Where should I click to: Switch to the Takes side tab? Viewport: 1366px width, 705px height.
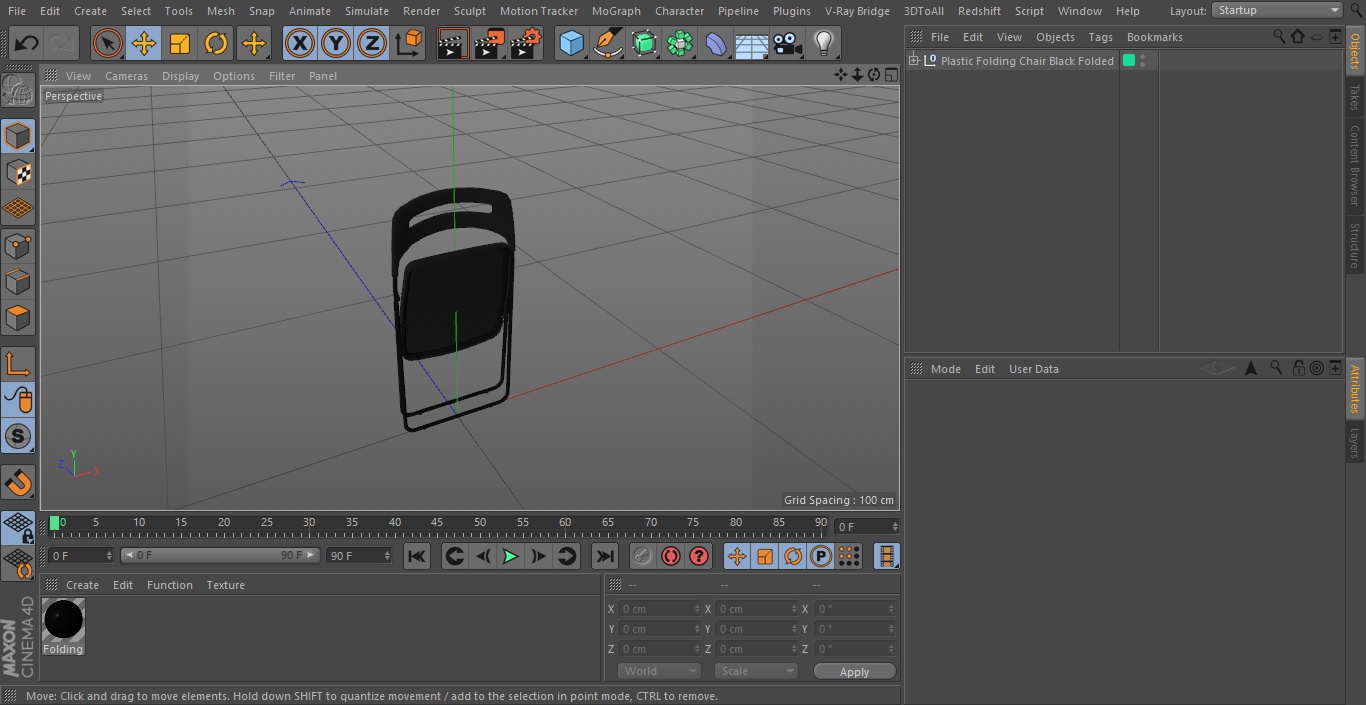tap(1355, 97)
